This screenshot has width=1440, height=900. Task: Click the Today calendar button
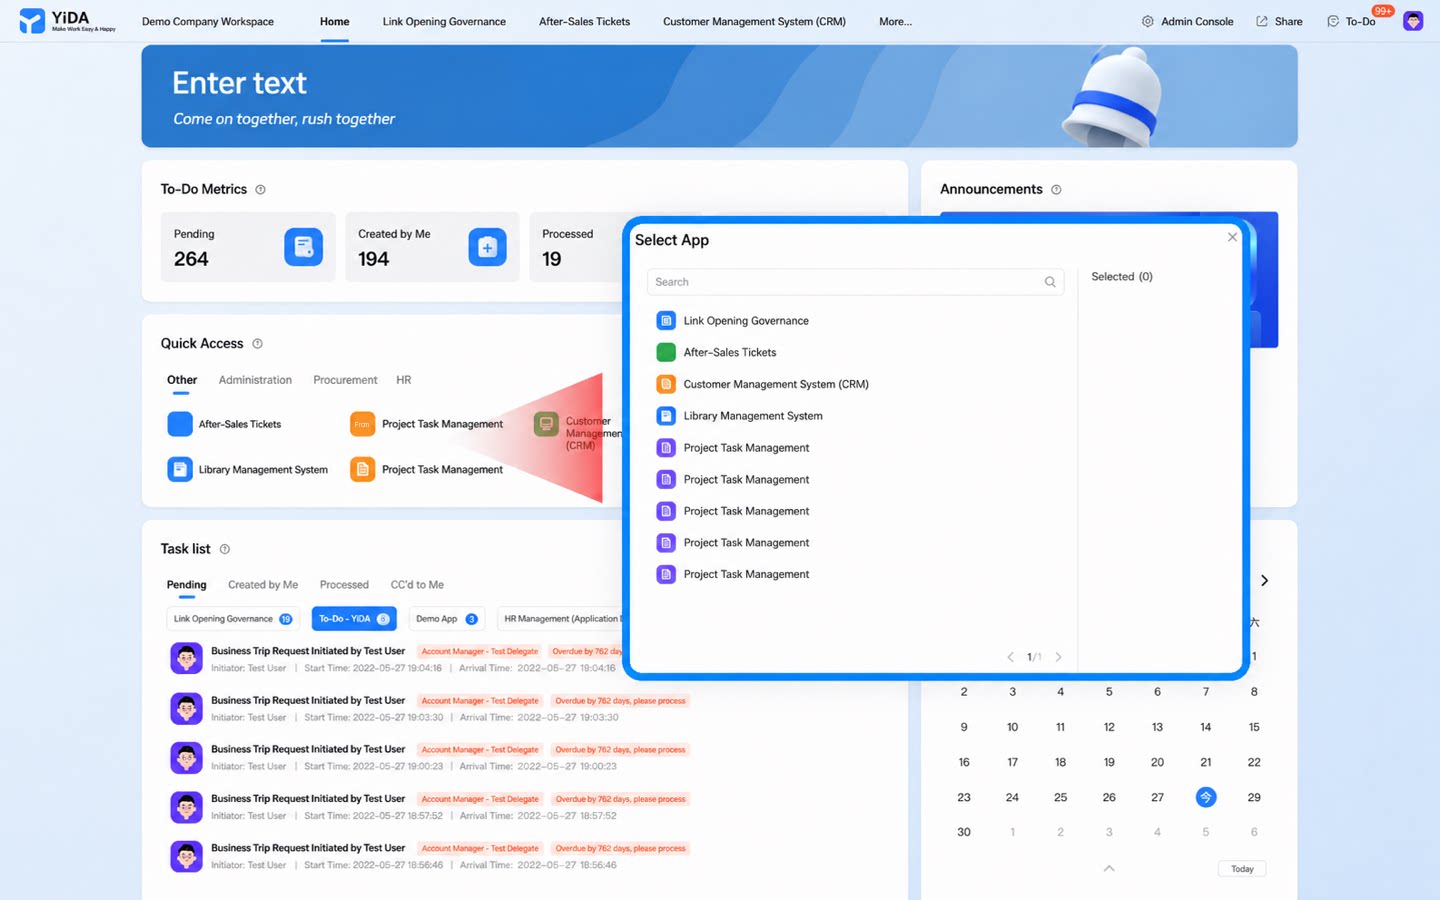tap(1242, 869)
